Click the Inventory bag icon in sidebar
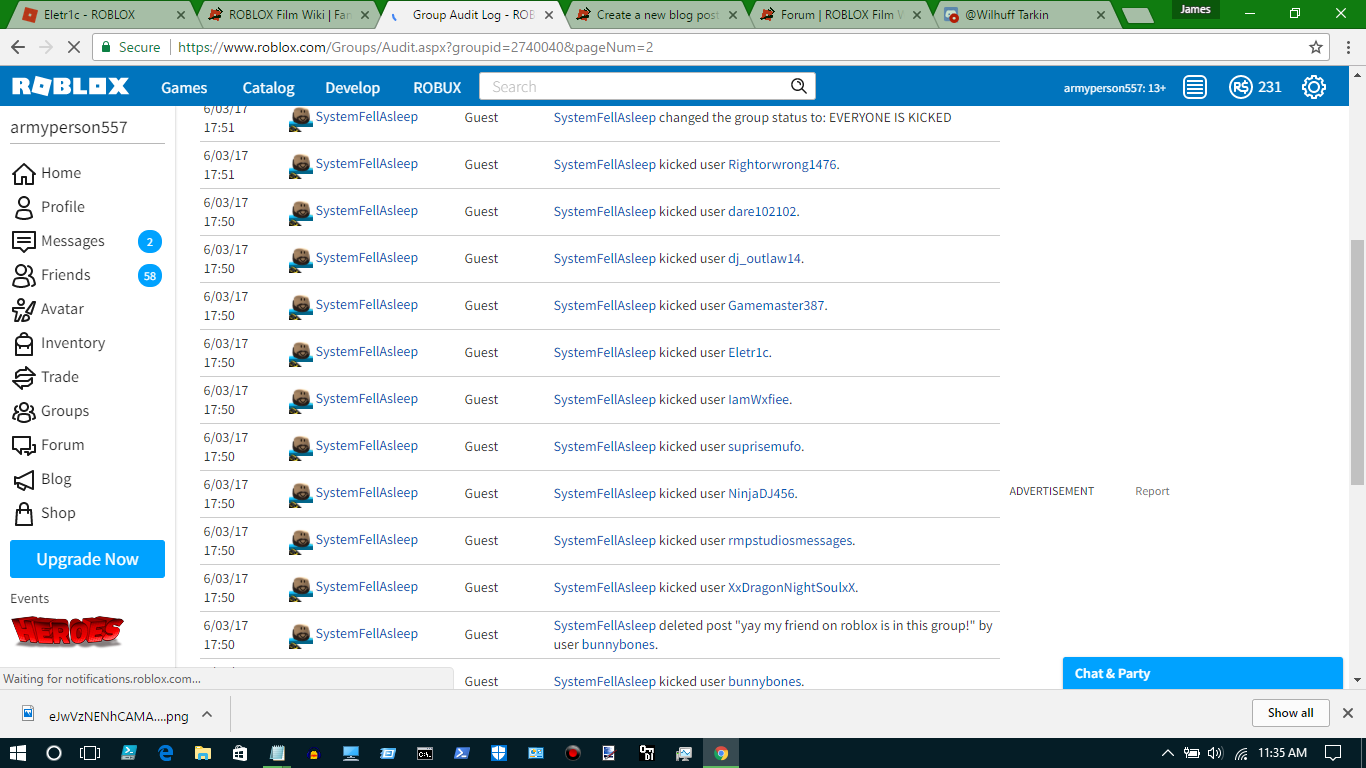The image size is (1366, 768). (x=23, y=344)
